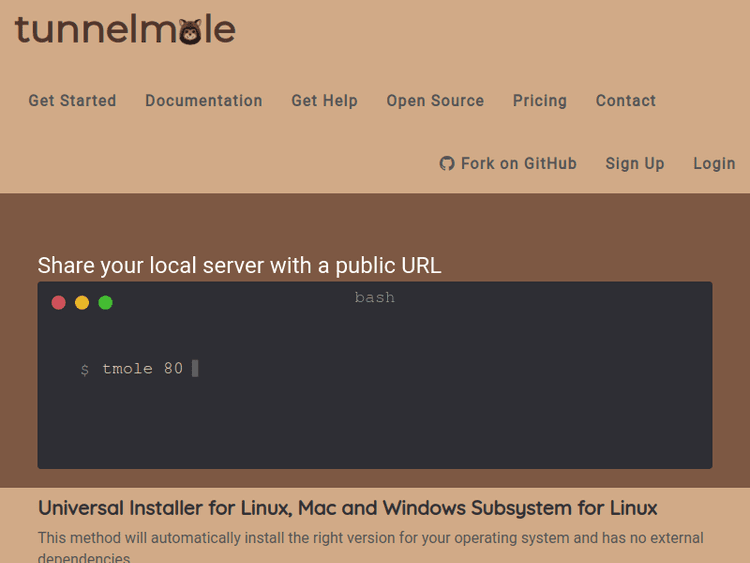This screenshot has width=750, height=563.
Task: Open the Get Started page
Action: 72,101
